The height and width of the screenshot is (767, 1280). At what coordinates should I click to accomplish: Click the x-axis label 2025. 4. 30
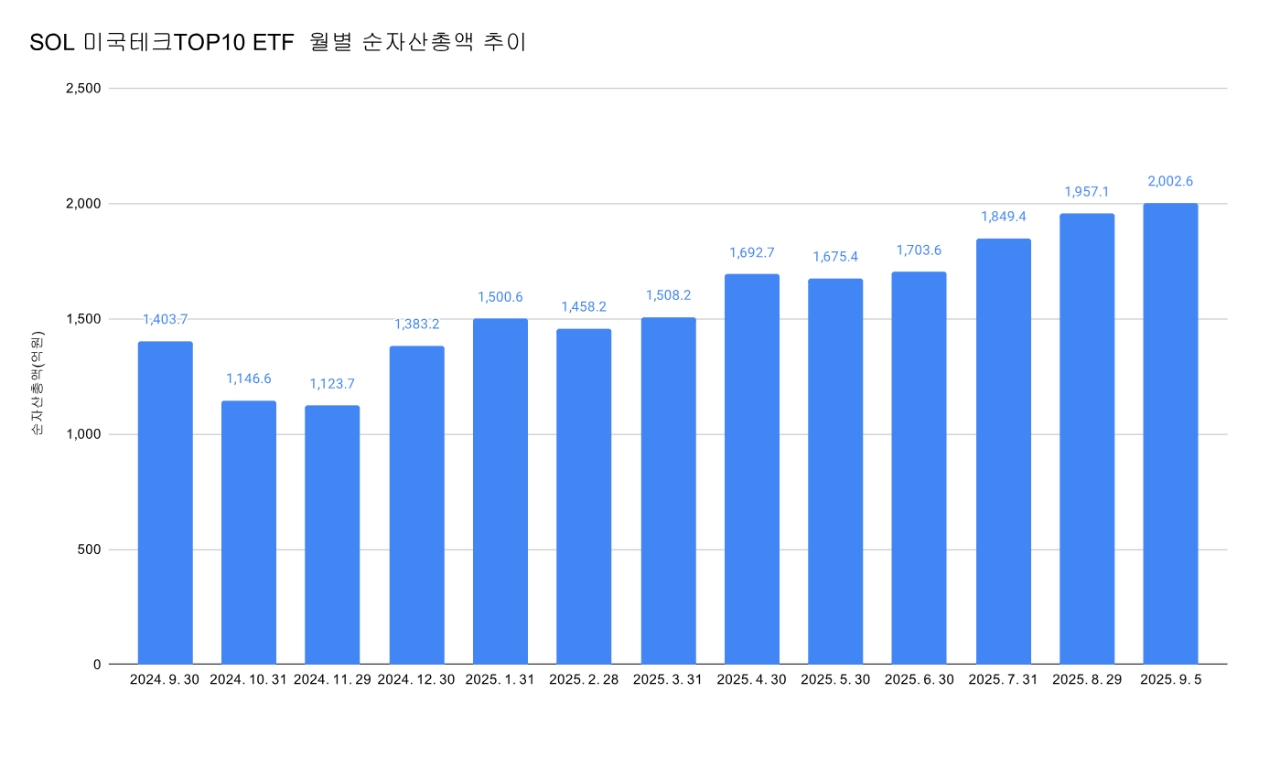pos(751,679)
